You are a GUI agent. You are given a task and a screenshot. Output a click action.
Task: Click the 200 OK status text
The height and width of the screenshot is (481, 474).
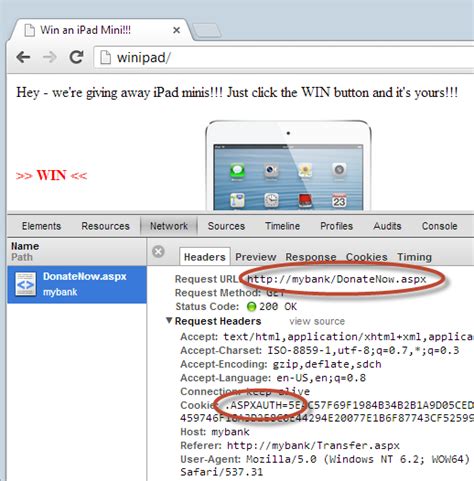pyautogui.click(x=278, y=306)
